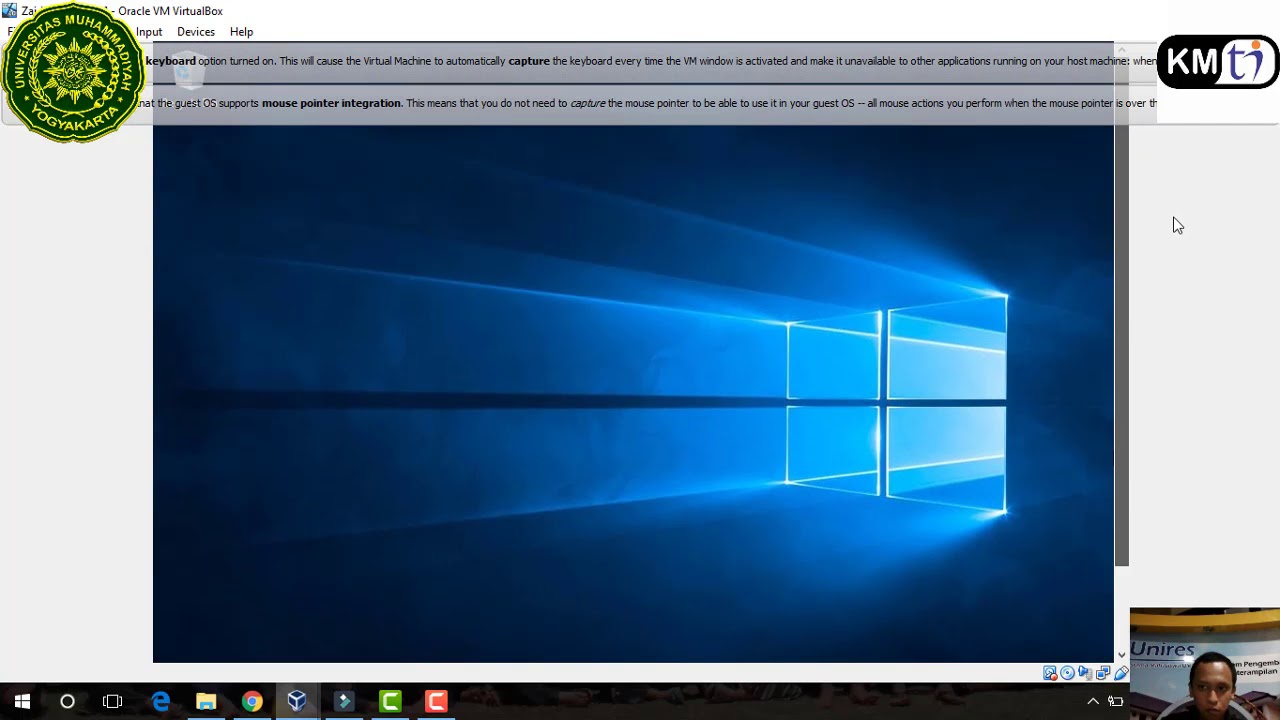Click the optical drive status icon

pos(1067,673)
